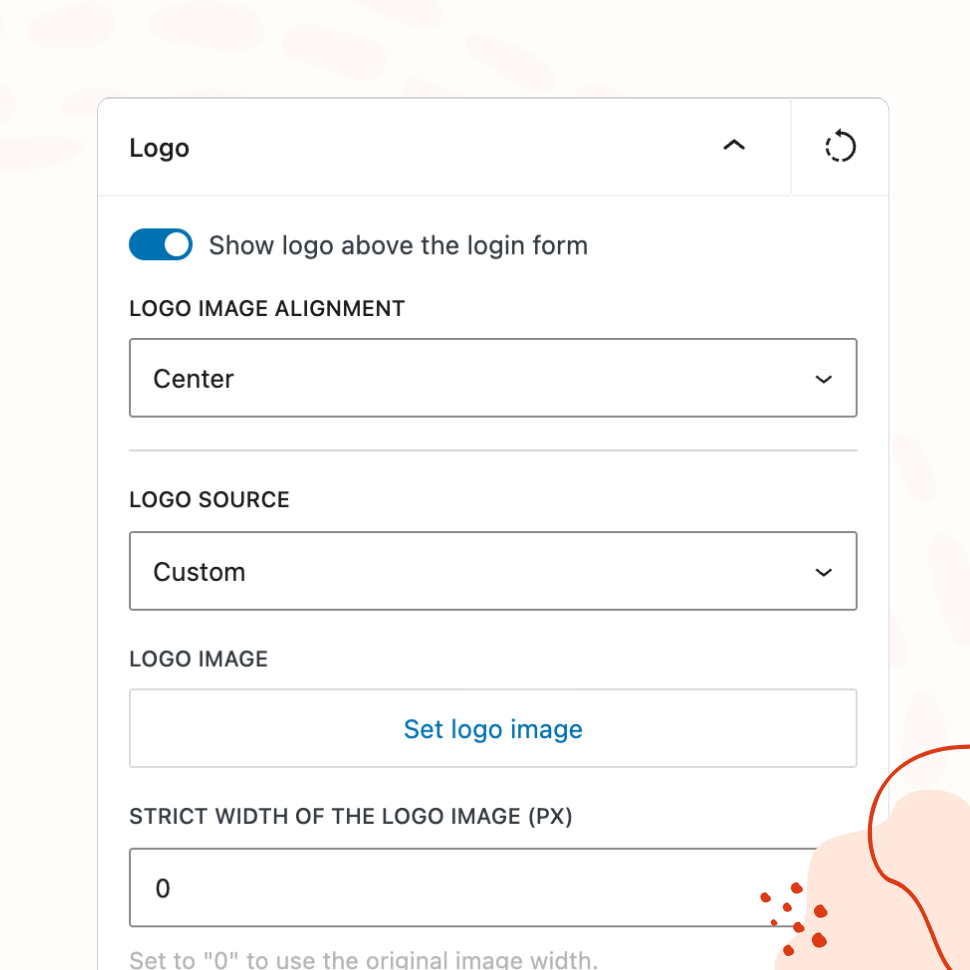Open the Logo Source dropdown showing Custom

point(492,571)
